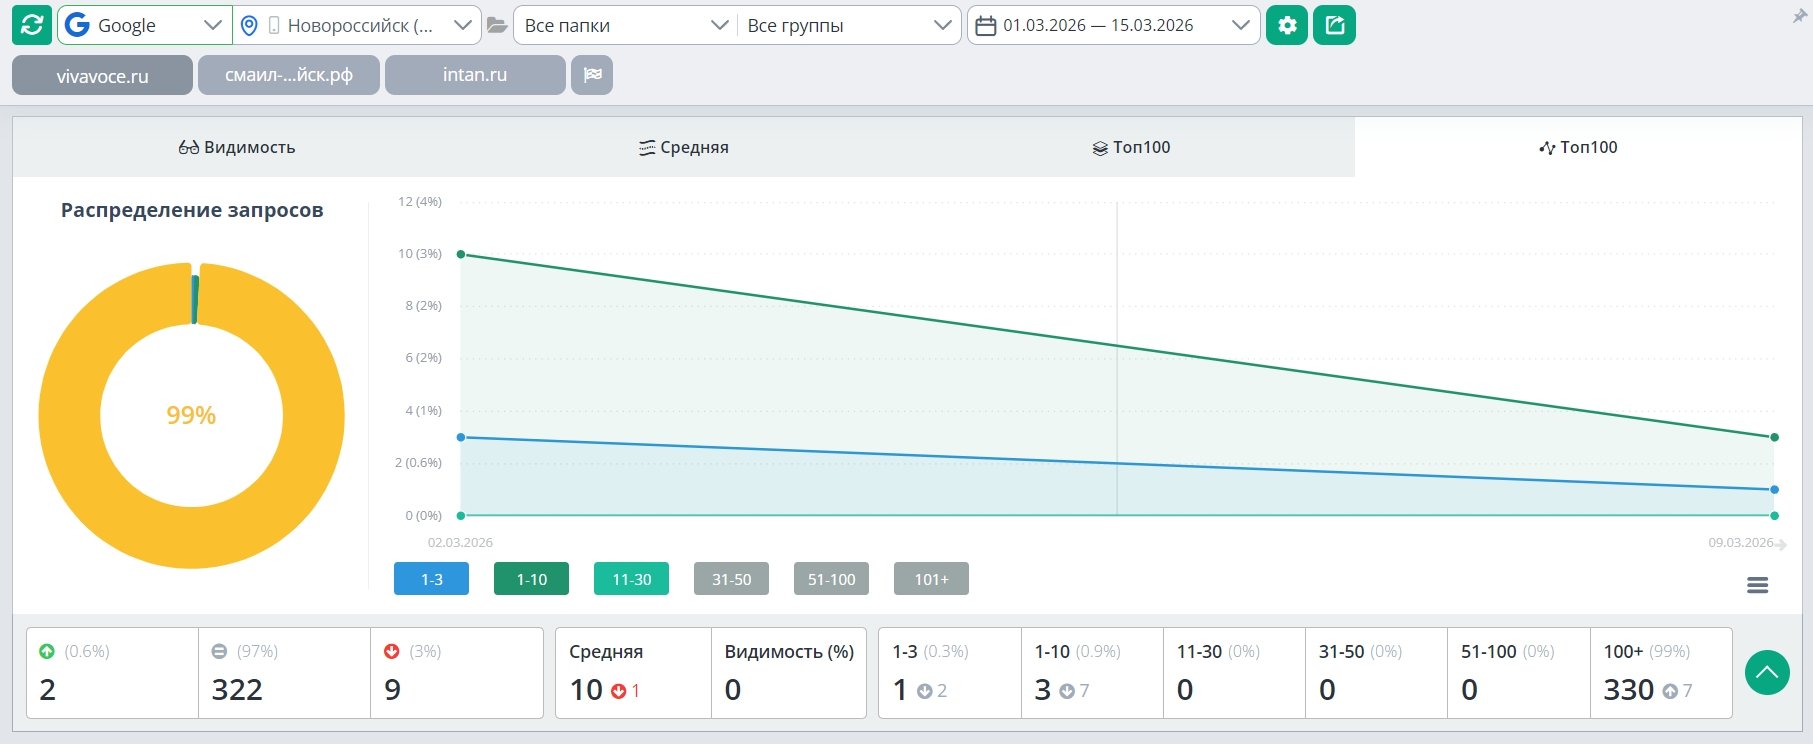Click the green scroll-to-top arrow button
Screen dimensions: 1813x744
(1767, 673)
